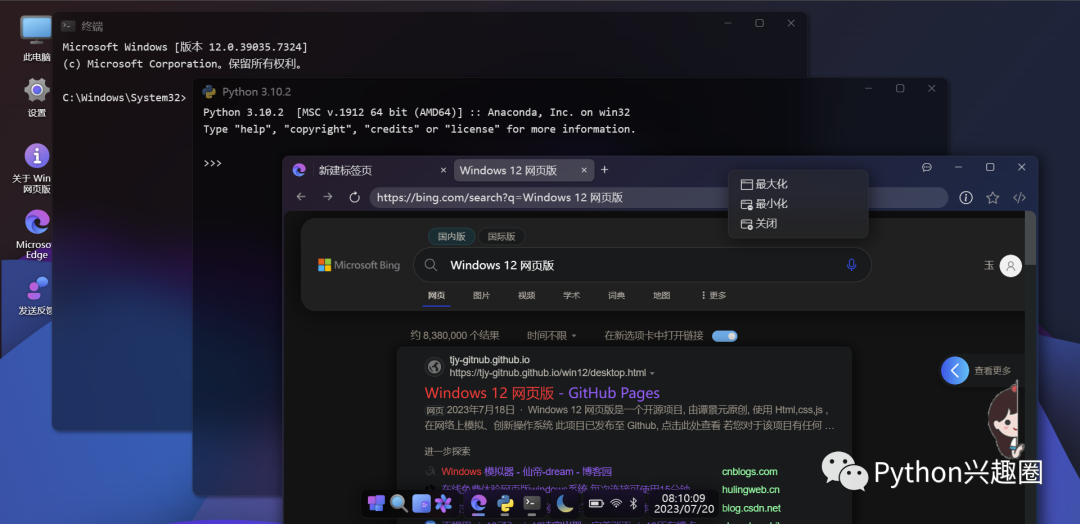Go back in the Edge browser
This screenshot has height=524, width=1080.
click(301, 197)
